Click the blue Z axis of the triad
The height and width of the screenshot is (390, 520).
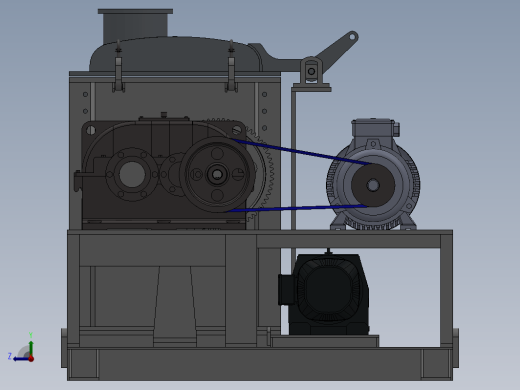click(21, 359)
